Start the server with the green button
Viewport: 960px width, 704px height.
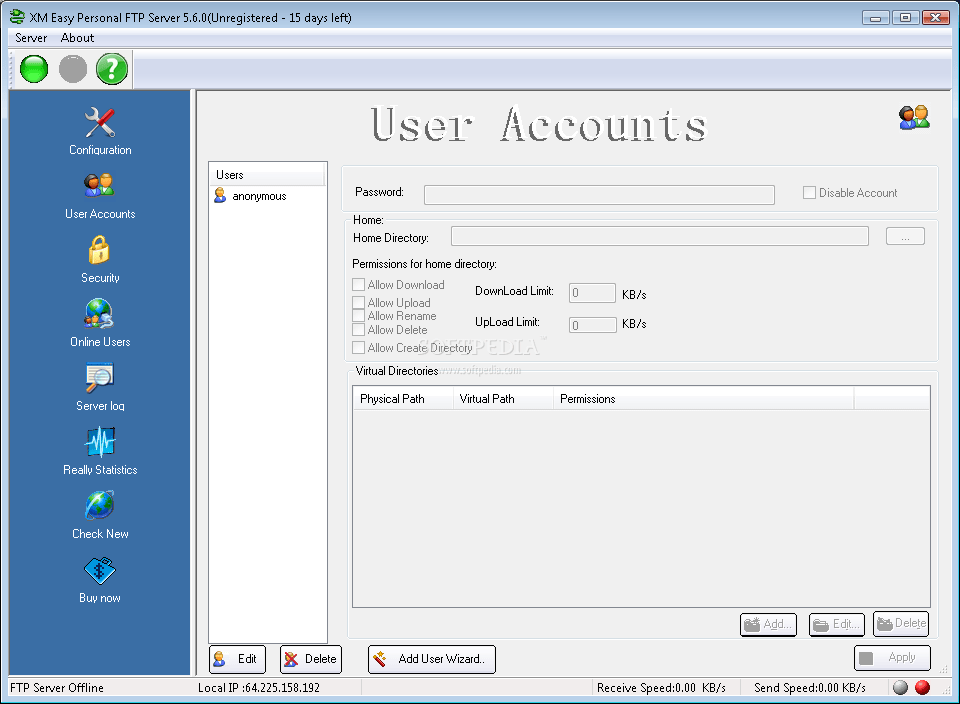[34, 69]
